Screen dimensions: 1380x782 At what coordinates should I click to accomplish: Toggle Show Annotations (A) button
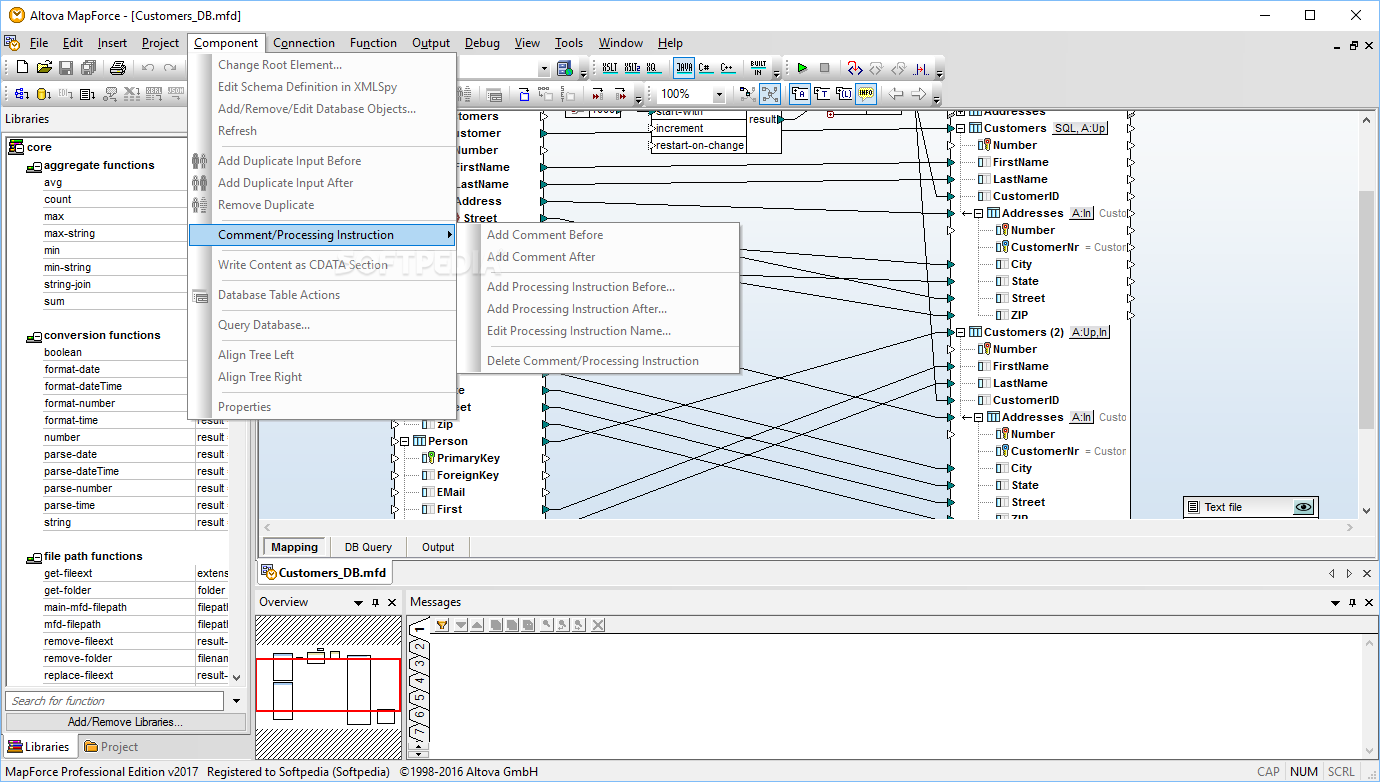click(800, 94)
